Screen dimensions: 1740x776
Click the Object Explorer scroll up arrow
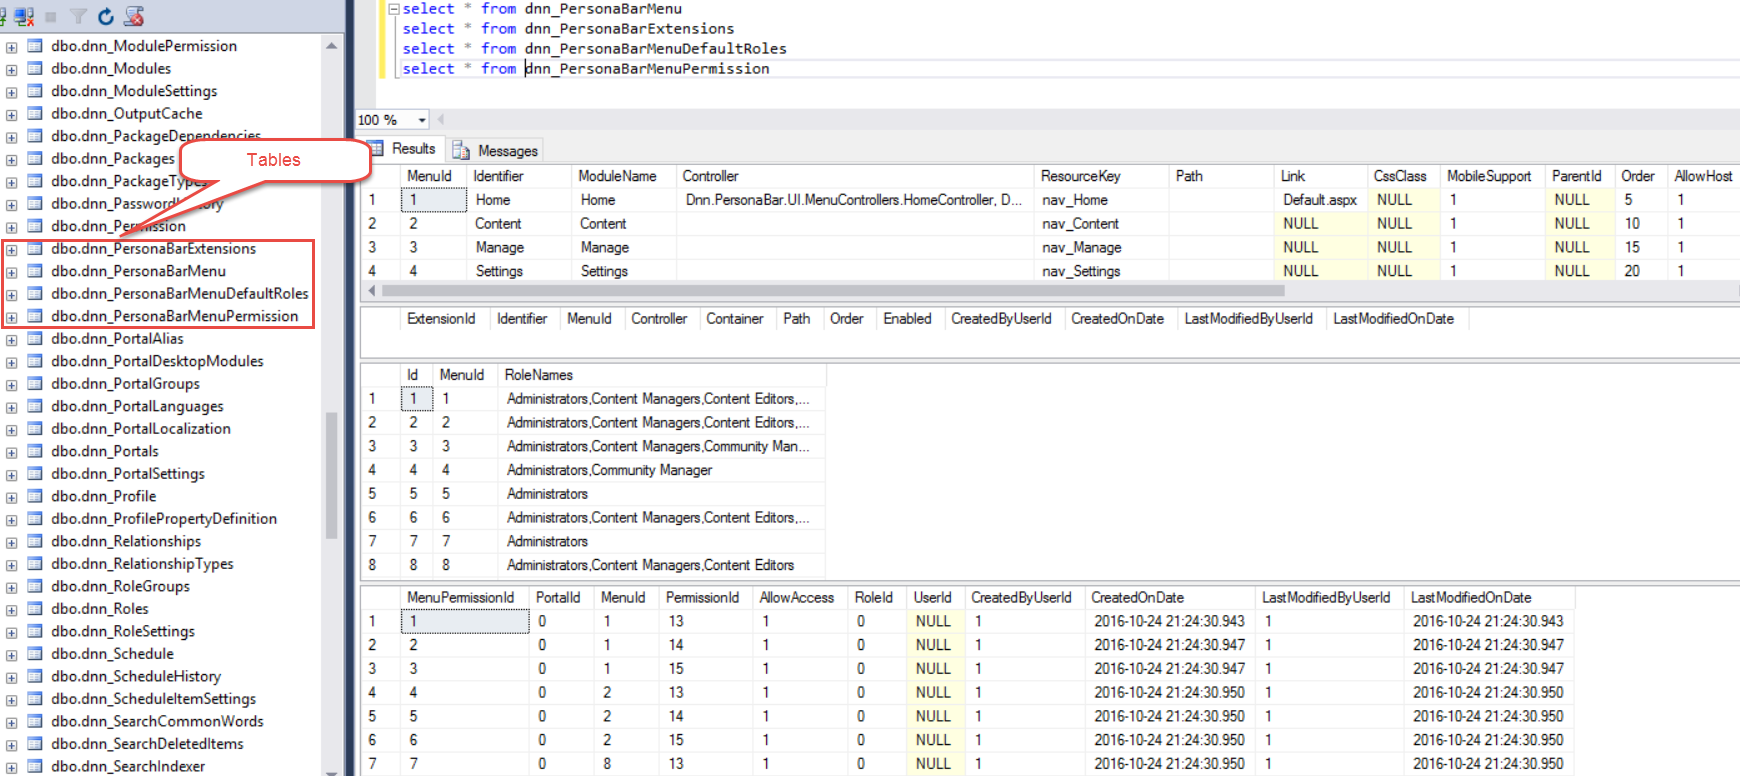click(331, 46)
